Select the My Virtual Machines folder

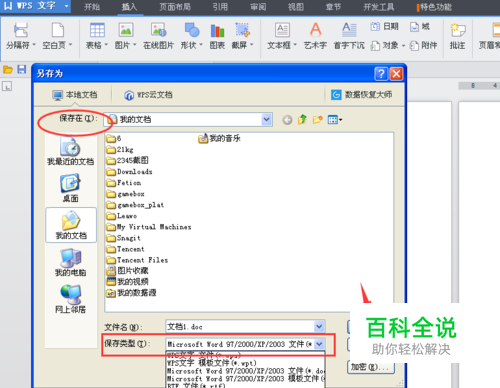click(x=149, y=227)
